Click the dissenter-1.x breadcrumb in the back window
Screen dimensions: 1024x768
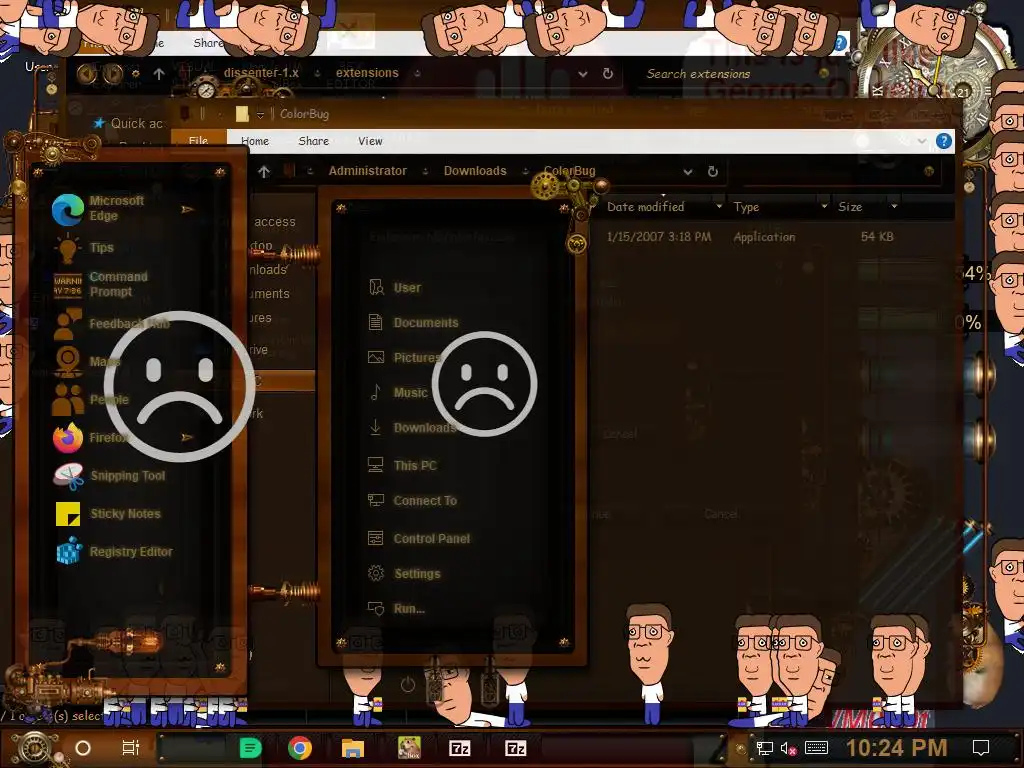coord(261,73)
